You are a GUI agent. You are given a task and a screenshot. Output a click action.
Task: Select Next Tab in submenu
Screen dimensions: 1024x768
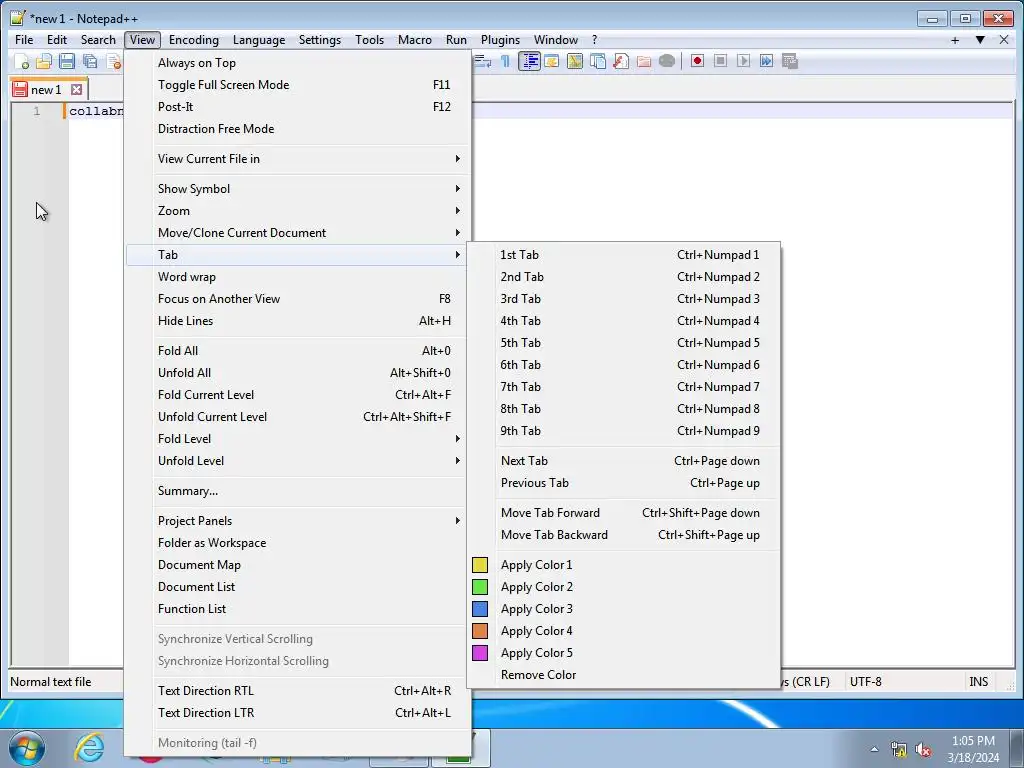(624, 461)
